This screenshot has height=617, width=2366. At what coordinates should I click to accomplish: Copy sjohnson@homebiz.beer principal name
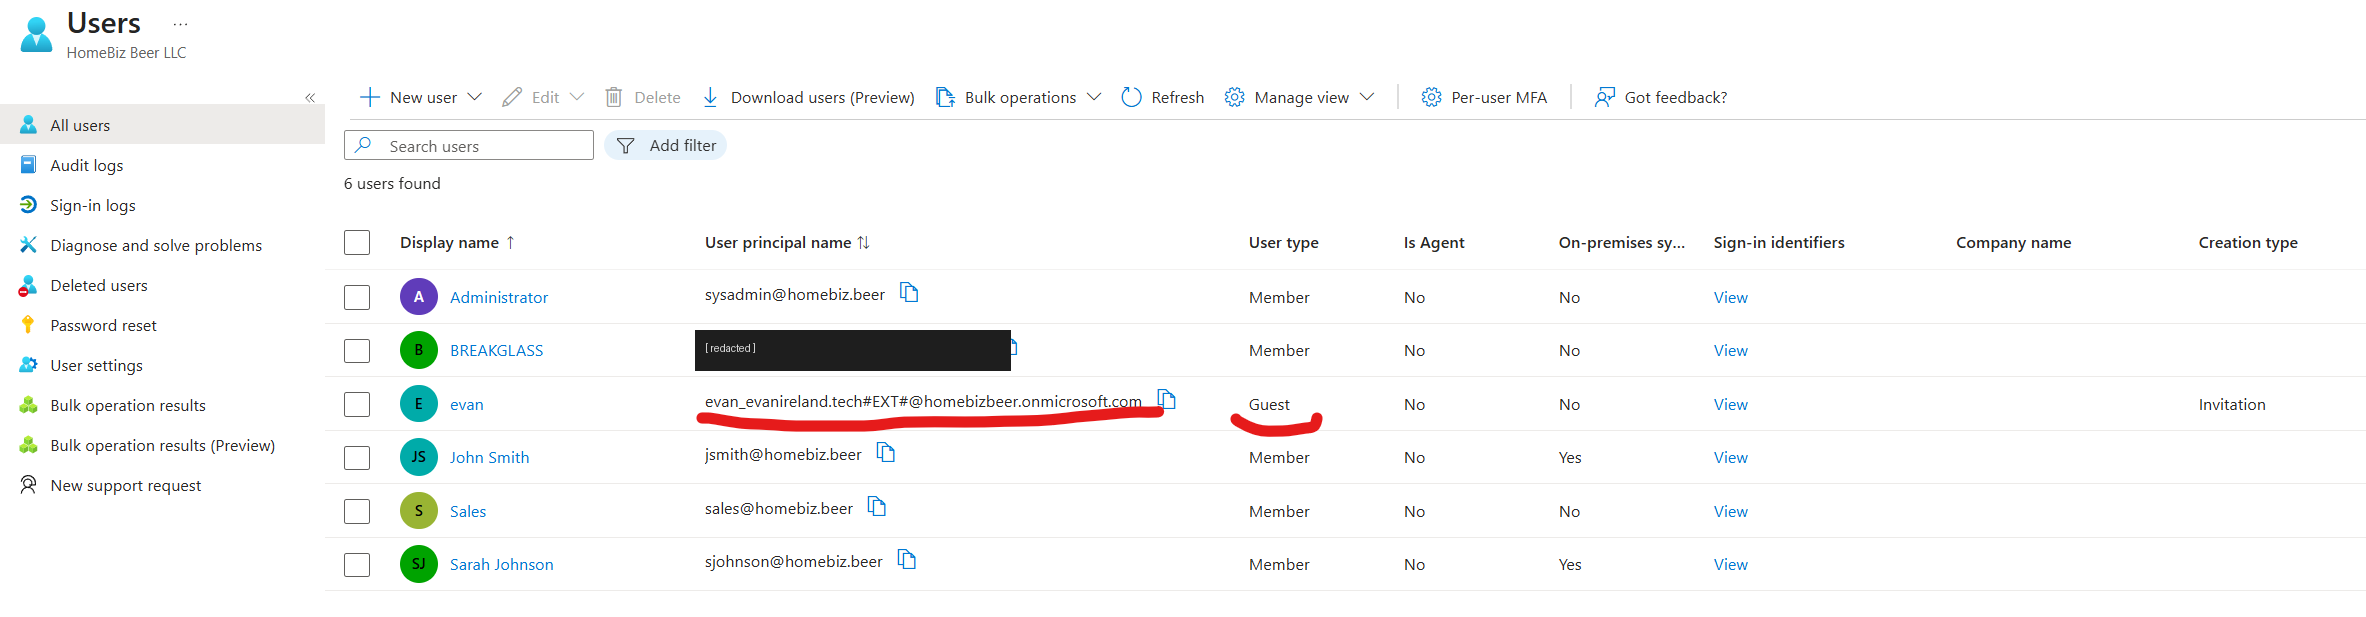pyautogui.click(x=907, y=559)
